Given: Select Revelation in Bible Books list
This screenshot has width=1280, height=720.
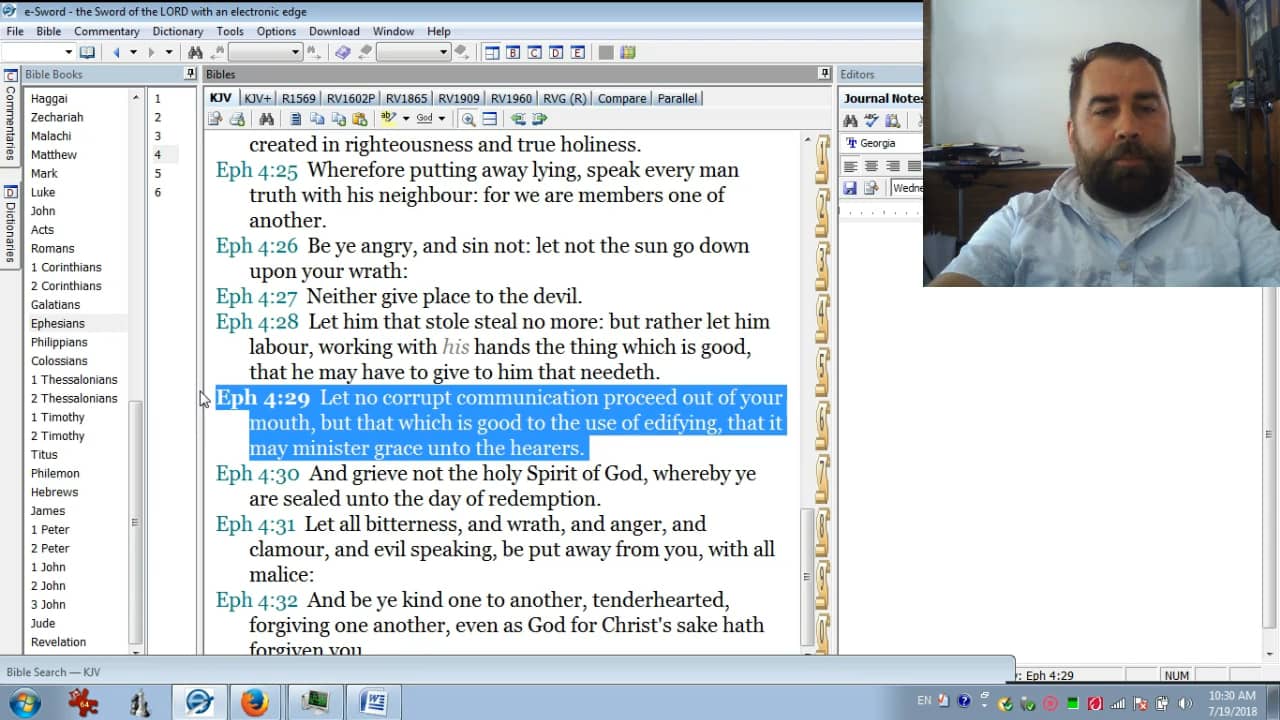Looking at the screenshot, I should 58,642.
